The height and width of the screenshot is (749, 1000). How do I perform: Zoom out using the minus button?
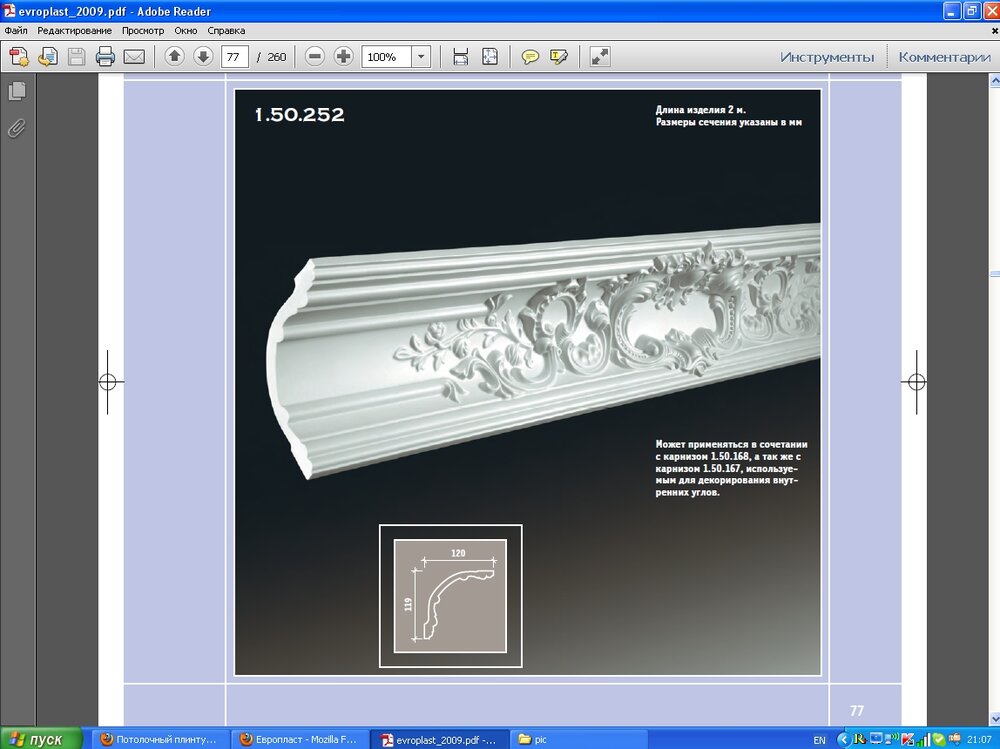click(x=315, y=57)
